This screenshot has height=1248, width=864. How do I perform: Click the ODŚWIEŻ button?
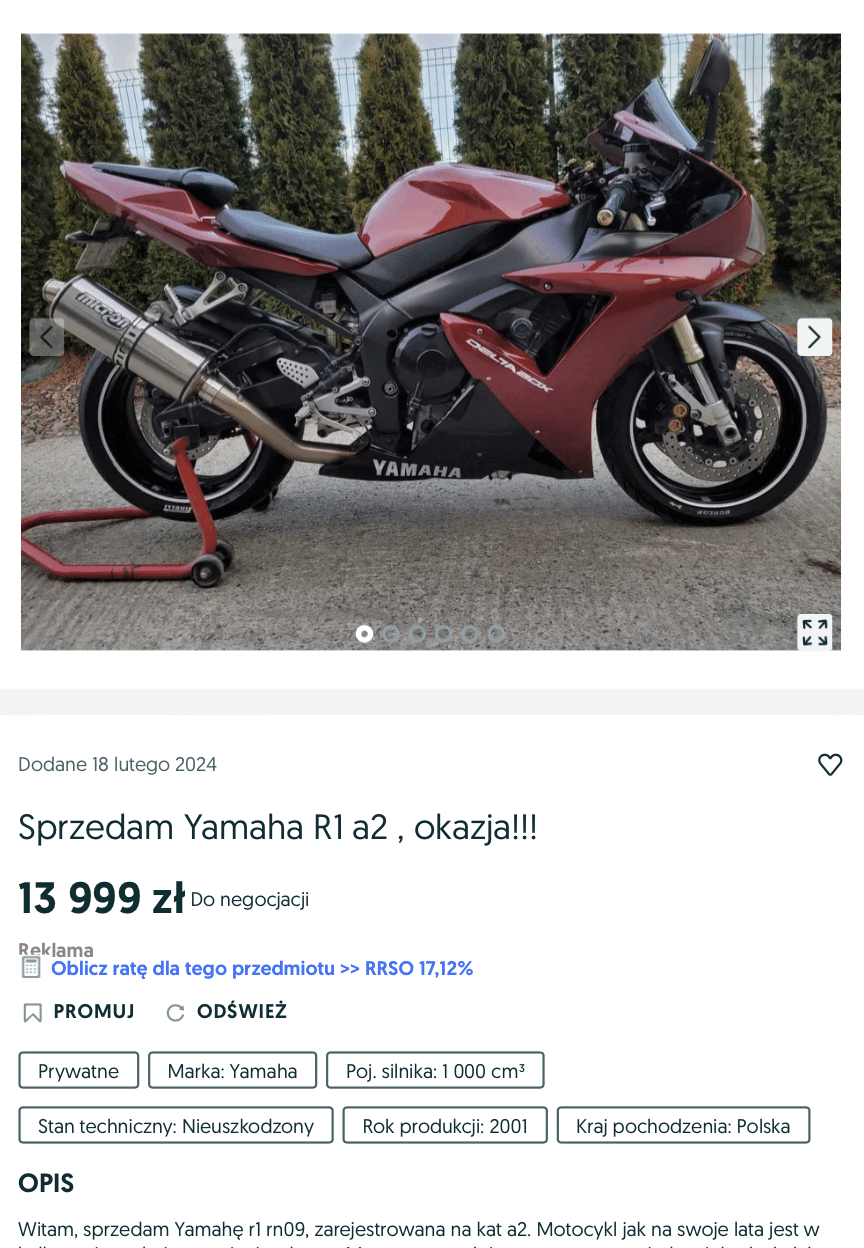(x=242, y=1011)
